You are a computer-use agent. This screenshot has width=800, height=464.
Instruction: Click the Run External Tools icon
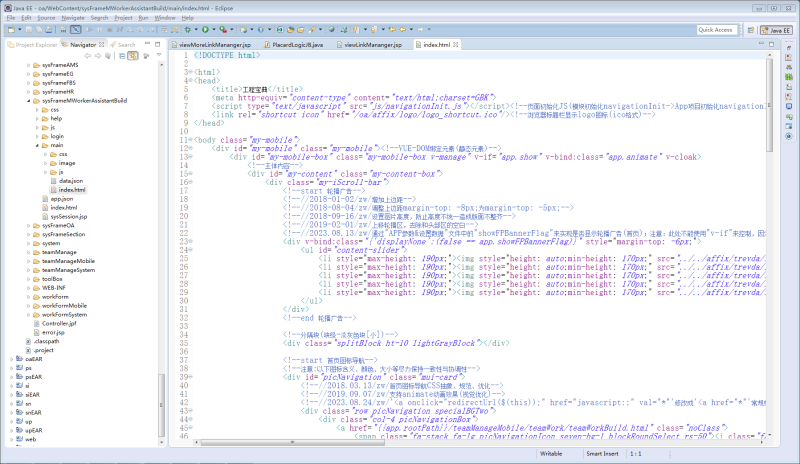tap(223, 30)
